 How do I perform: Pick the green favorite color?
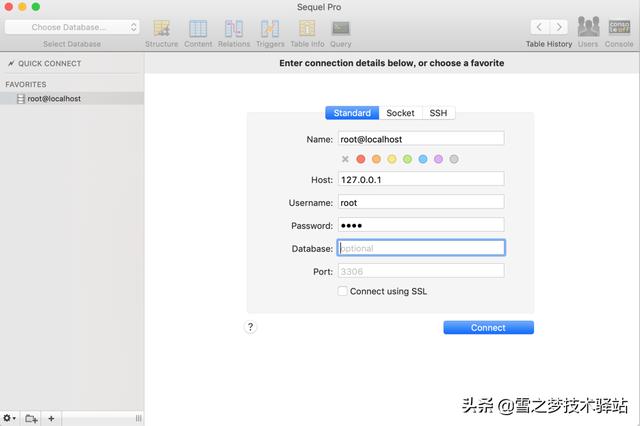(x=407, y=159)
